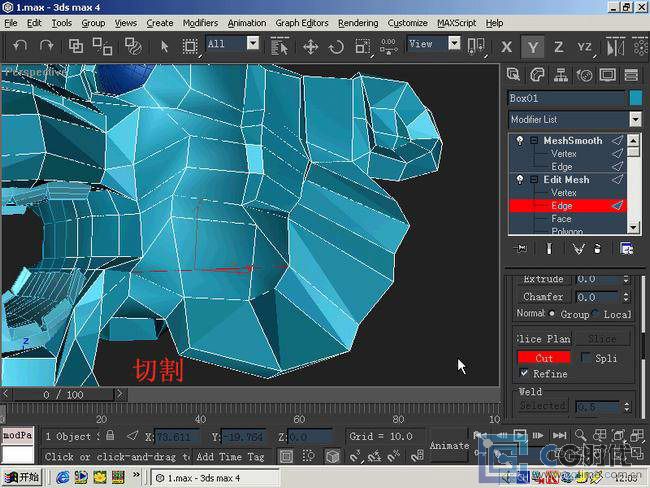
Task: Click the rectangular Selection Region icon
Action: [x=190, y=46]
